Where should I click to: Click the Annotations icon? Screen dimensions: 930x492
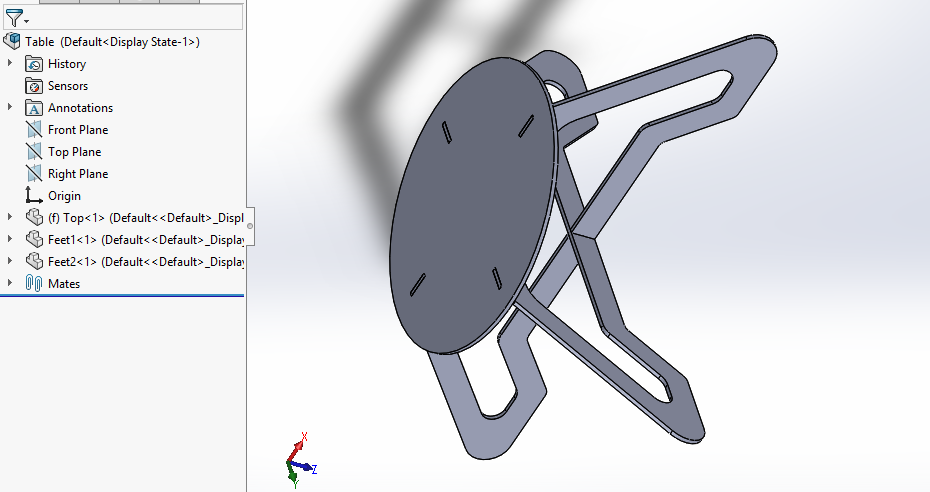pos(34,108)
